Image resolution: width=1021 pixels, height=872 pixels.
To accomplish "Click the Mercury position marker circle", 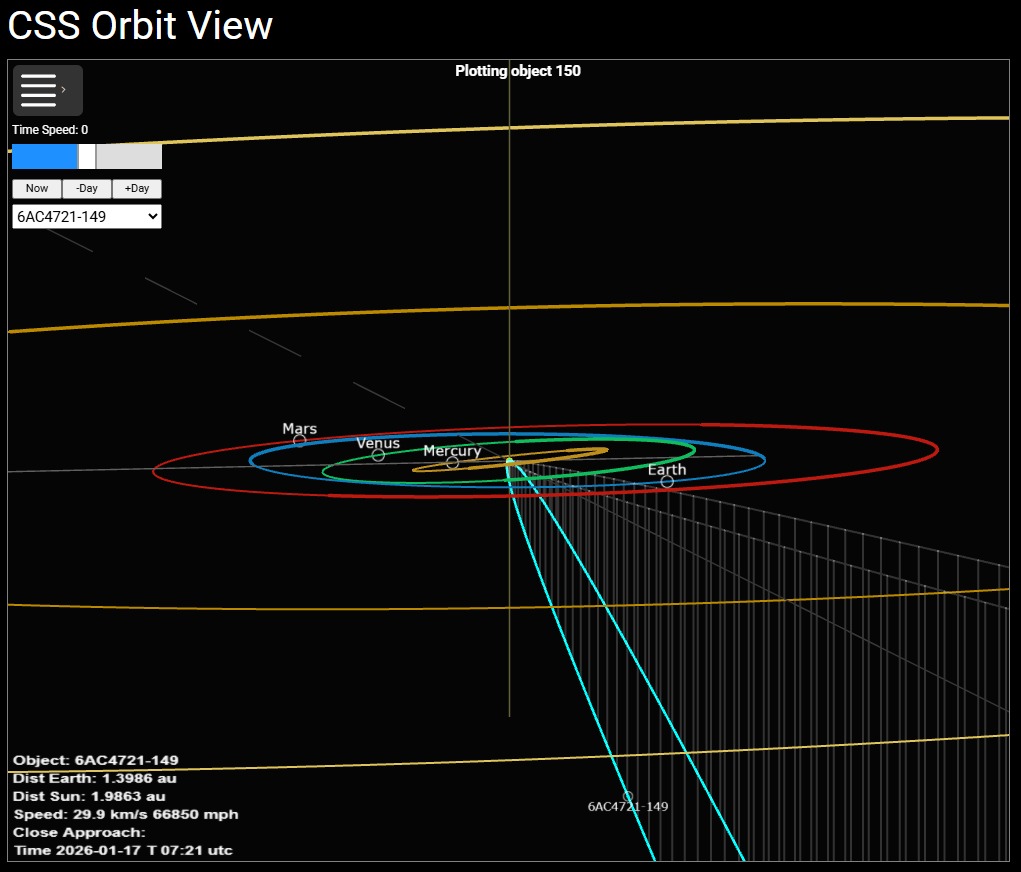I will tap(452, 463).
